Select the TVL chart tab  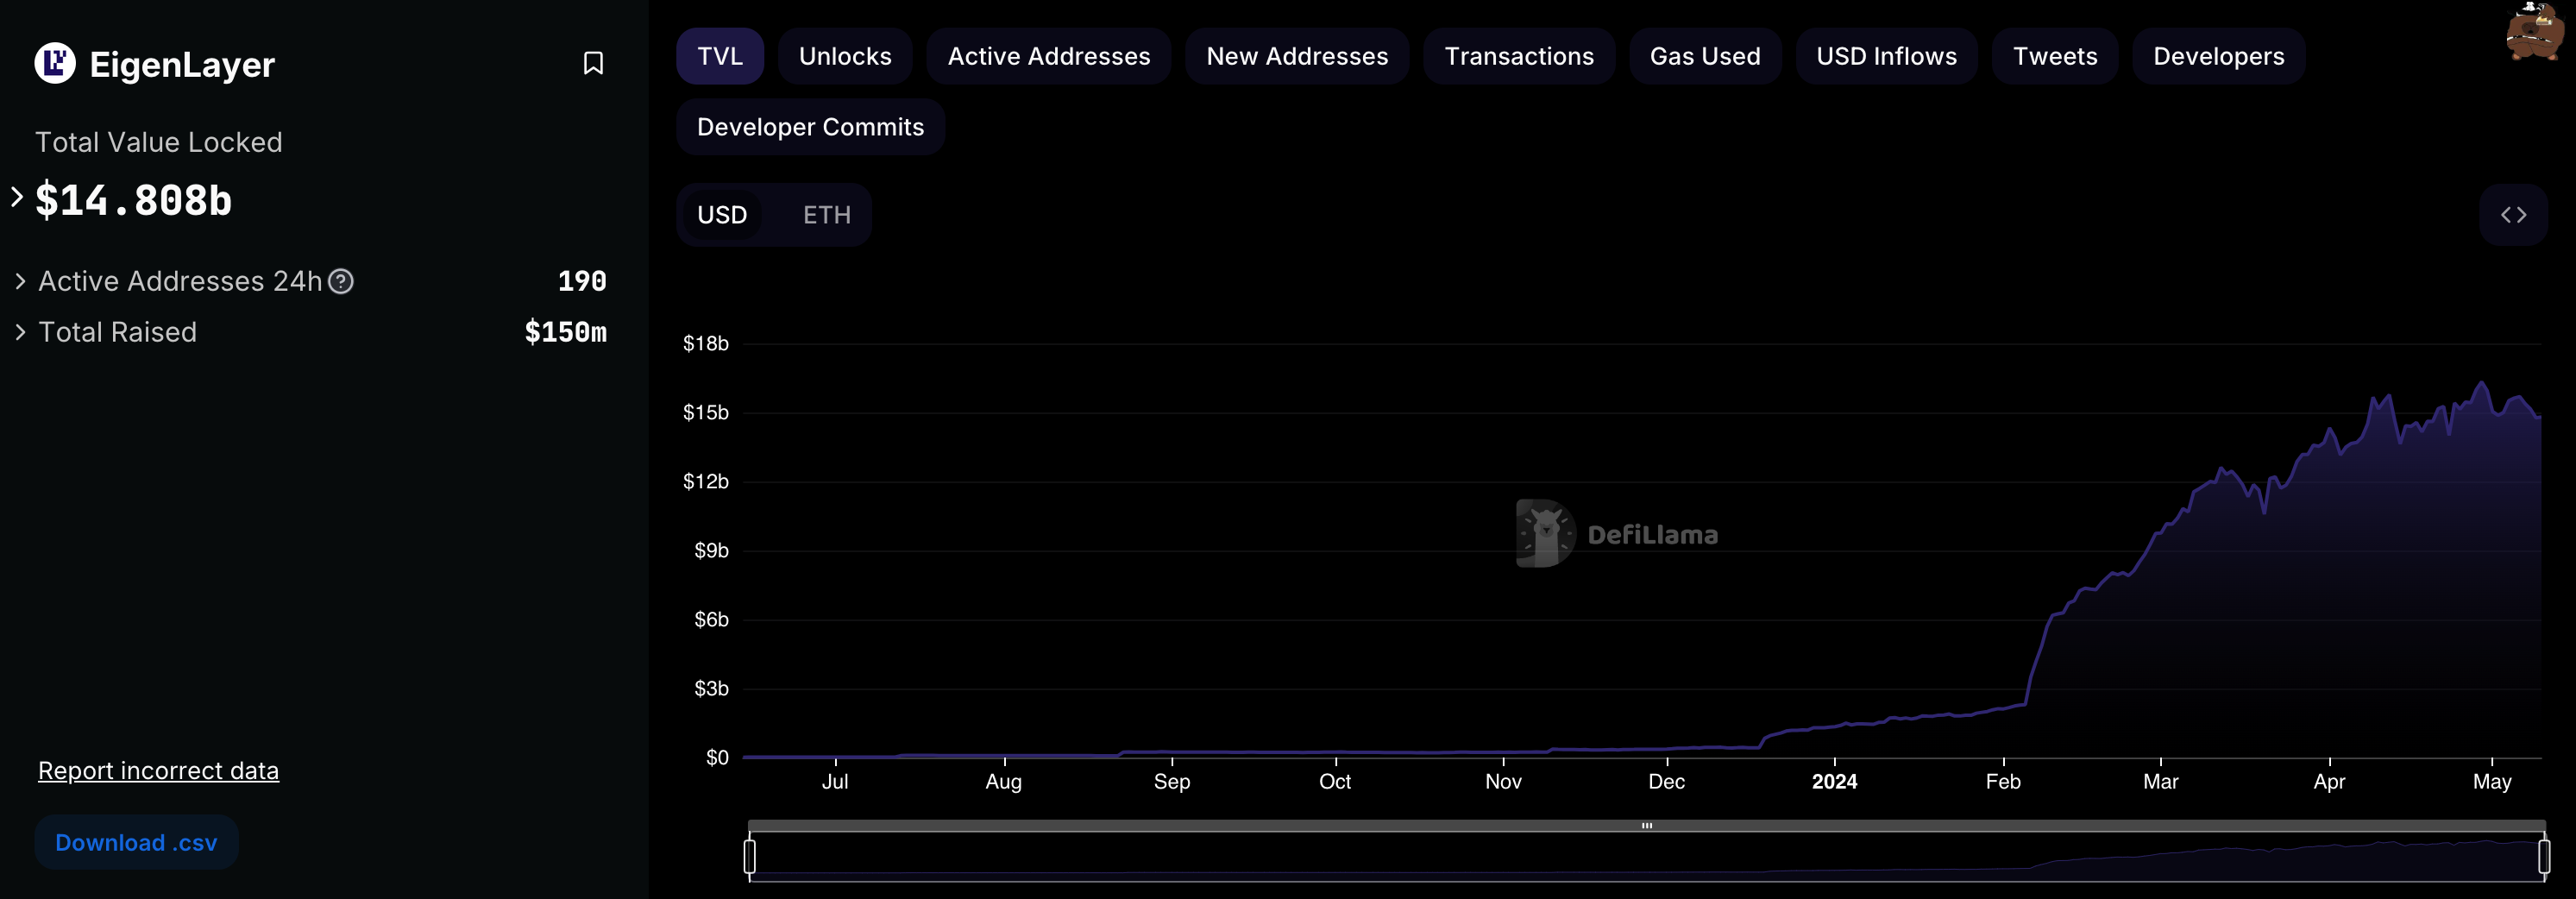pyautogui.click(x=719, y=57)
